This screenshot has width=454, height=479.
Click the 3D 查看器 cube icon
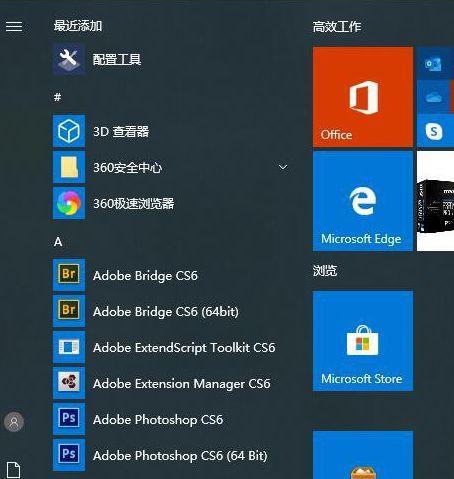pos(69,132)
